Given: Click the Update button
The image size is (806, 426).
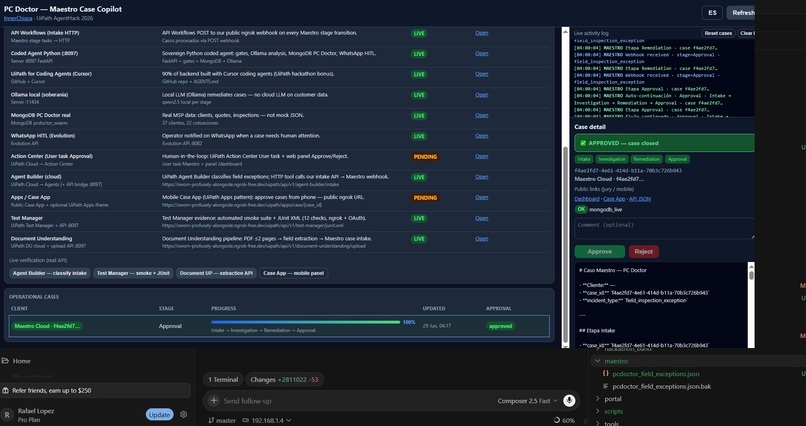Looking at the screenshot, I should click(x=159, y=415).
